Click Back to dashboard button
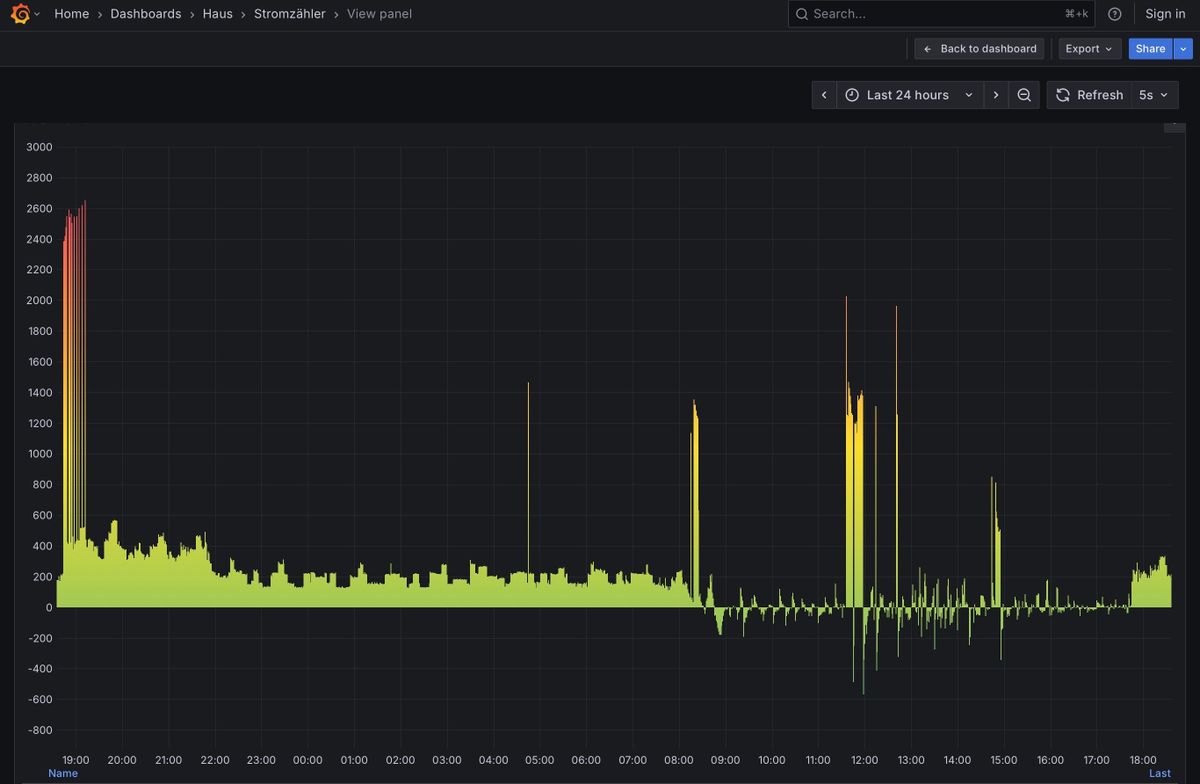This screenshot has width=1200, height=784. [x=979, y=49]
